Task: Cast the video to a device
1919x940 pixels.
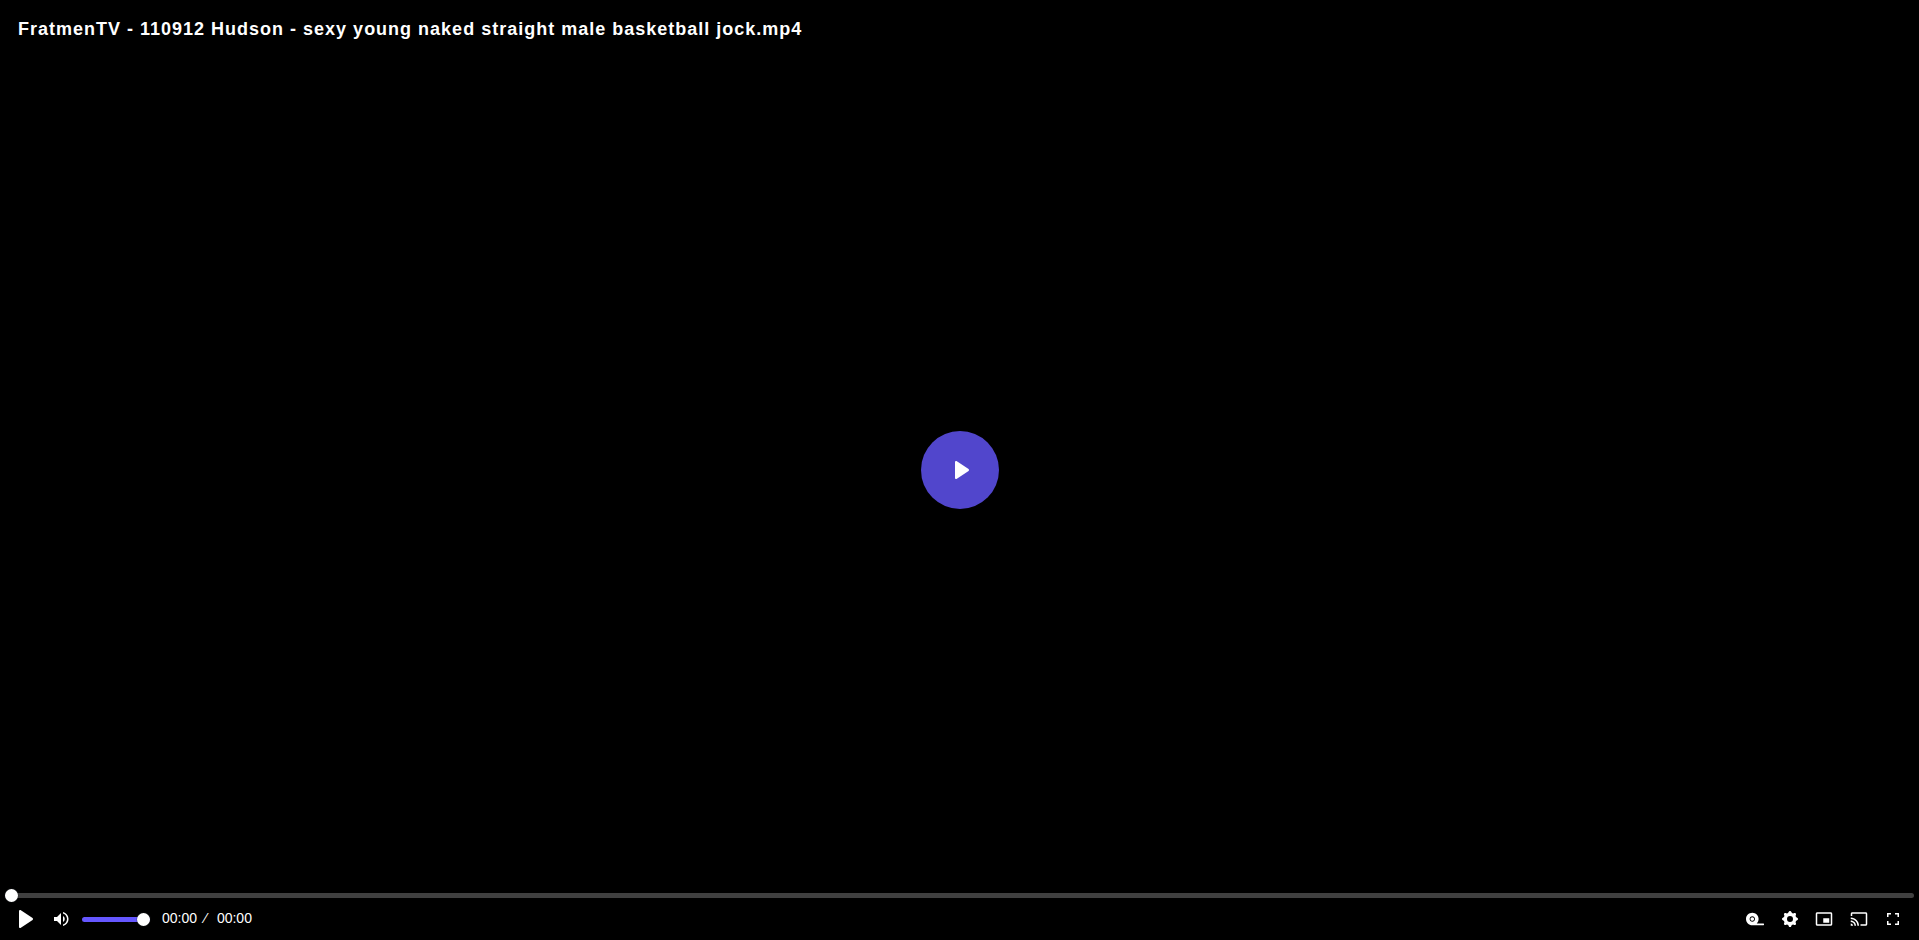Action: (x=1859, y=919)
